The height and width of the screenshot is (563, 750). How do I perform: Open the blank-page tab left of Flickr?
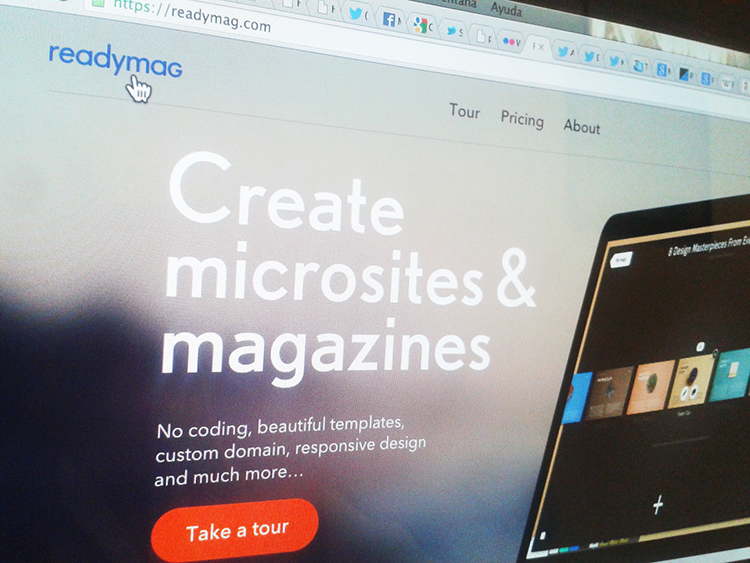pos(483,36)
